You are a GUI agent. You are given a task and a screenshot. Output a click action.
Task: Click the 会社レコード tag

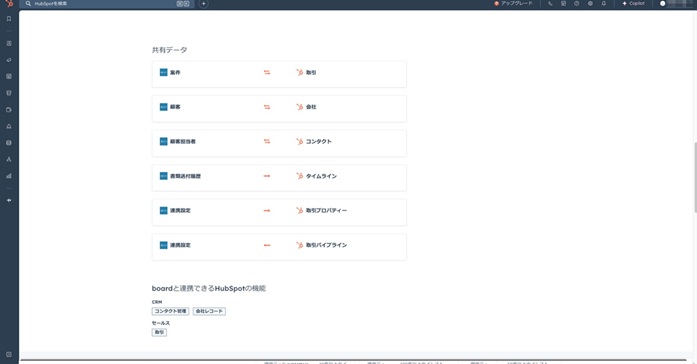tap(209, 311)
